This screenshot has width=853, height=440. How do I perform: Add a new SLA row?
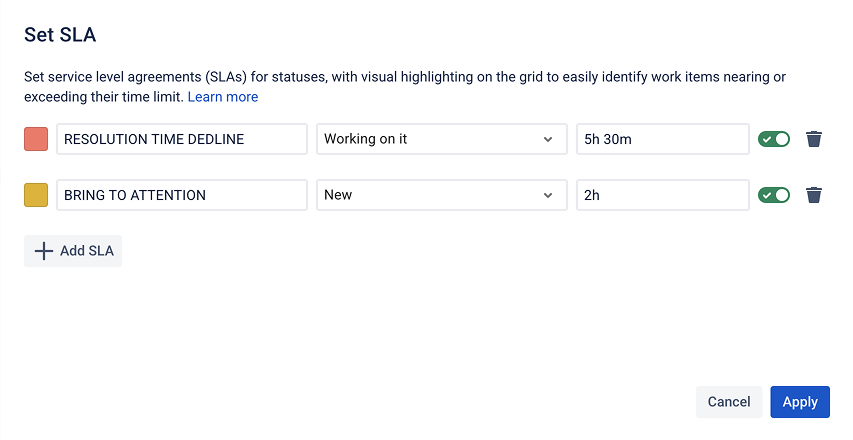73,251
